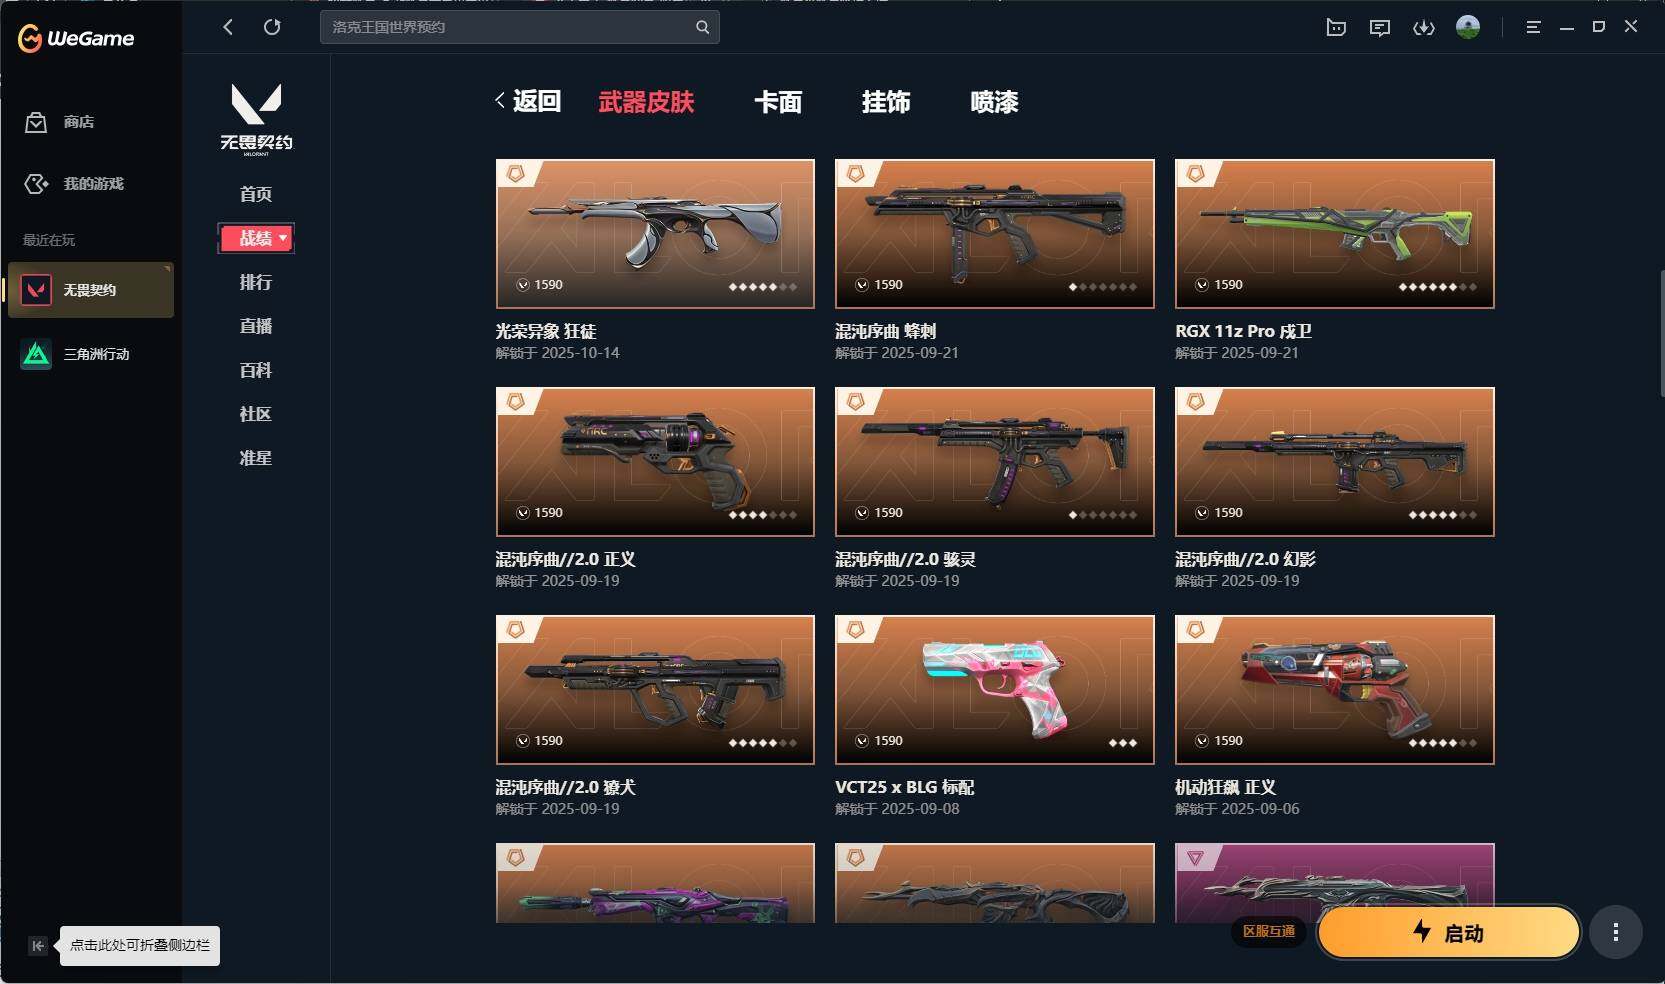
Task: Expand the 战绩 dropdown arrow
Action: coord(283,238)
